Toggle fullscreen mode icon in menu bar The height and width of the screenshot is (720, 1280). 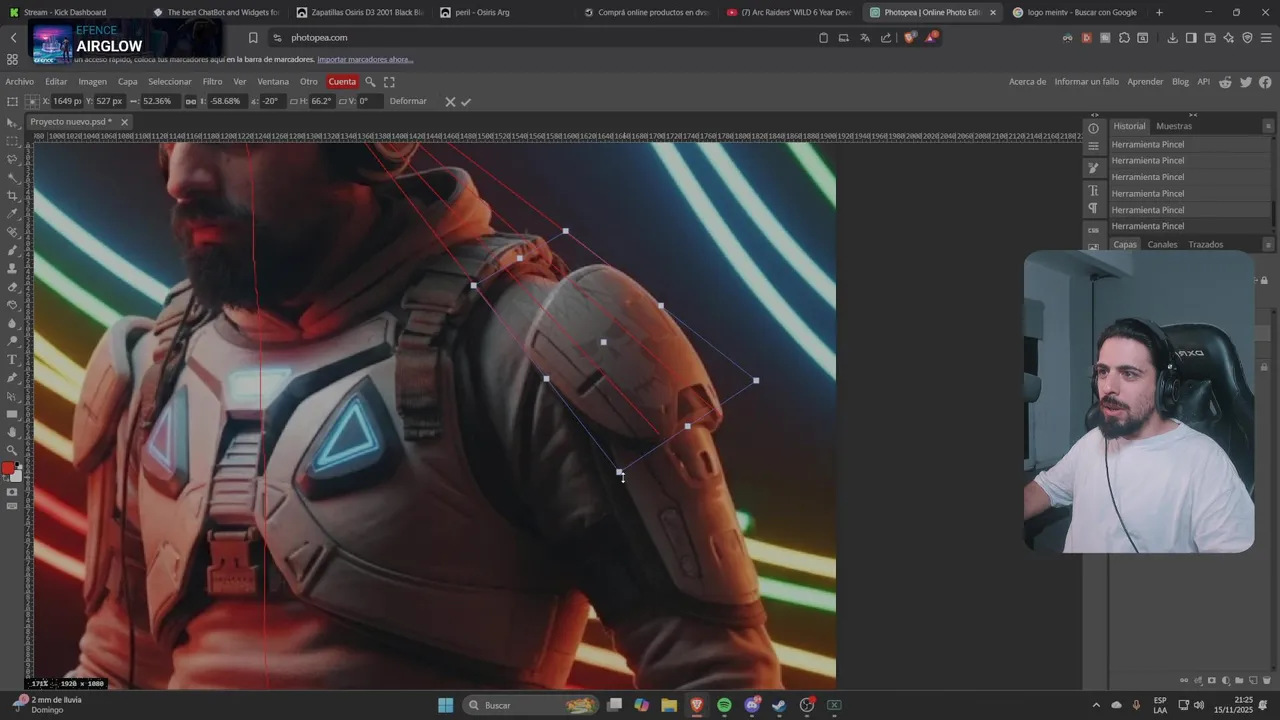(x=389, y=82)
